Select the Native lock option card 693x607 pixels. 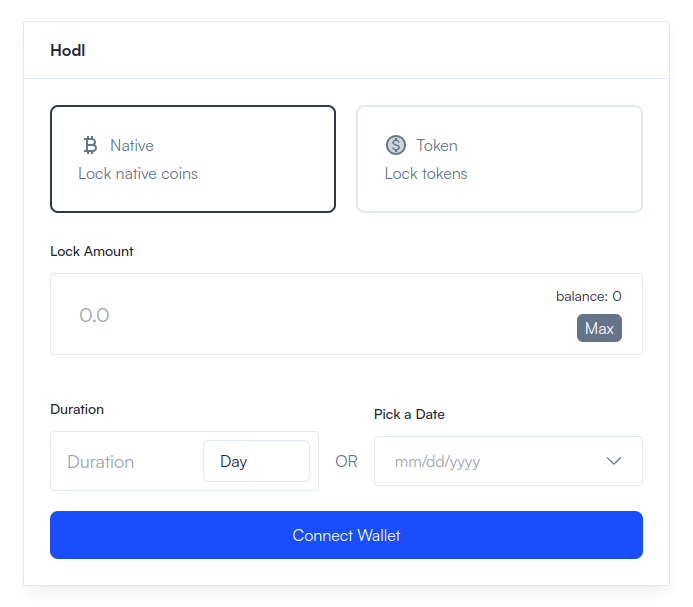point(193,159)
